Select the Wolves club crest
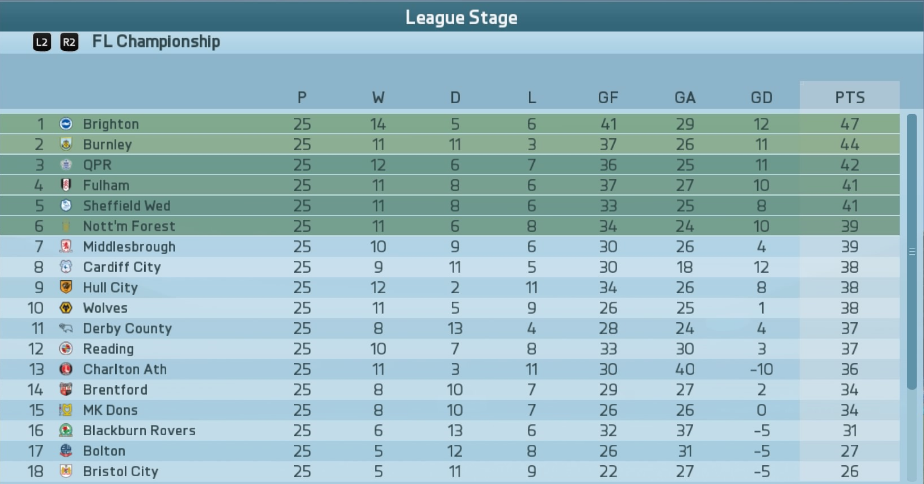924x484 pixels. pyautogui.click(x=66, y=308)
